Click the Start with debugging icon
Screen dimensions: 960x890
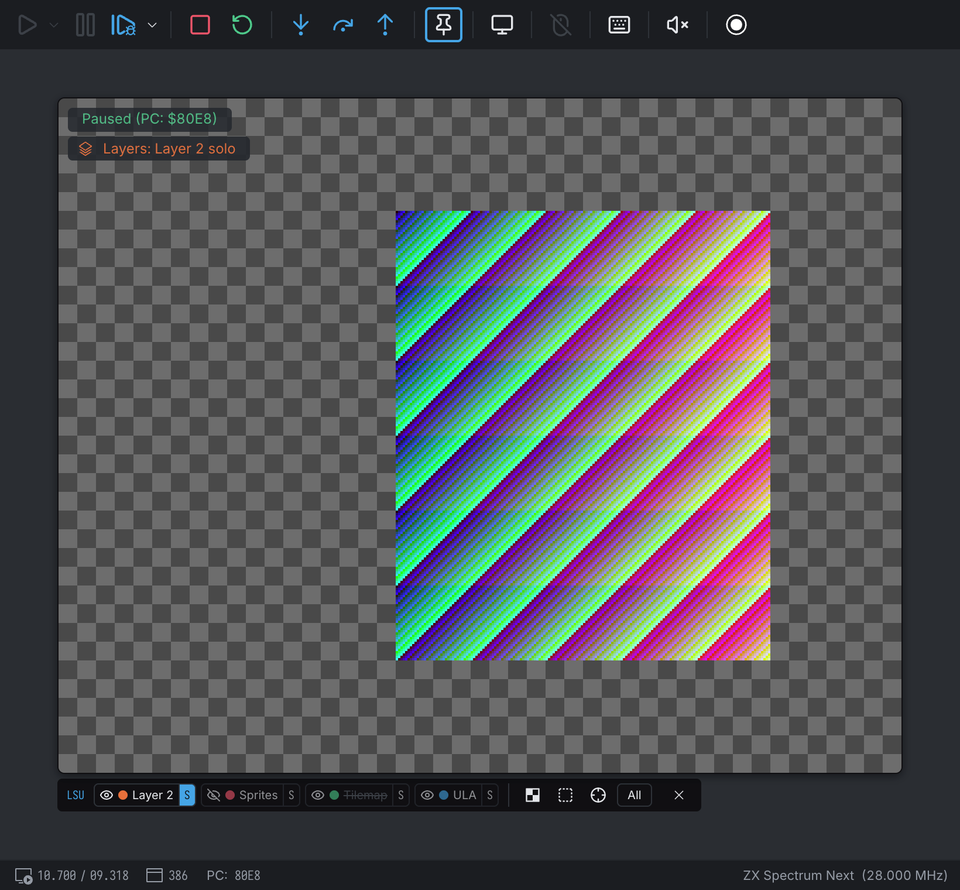click(x=123, y=25)
